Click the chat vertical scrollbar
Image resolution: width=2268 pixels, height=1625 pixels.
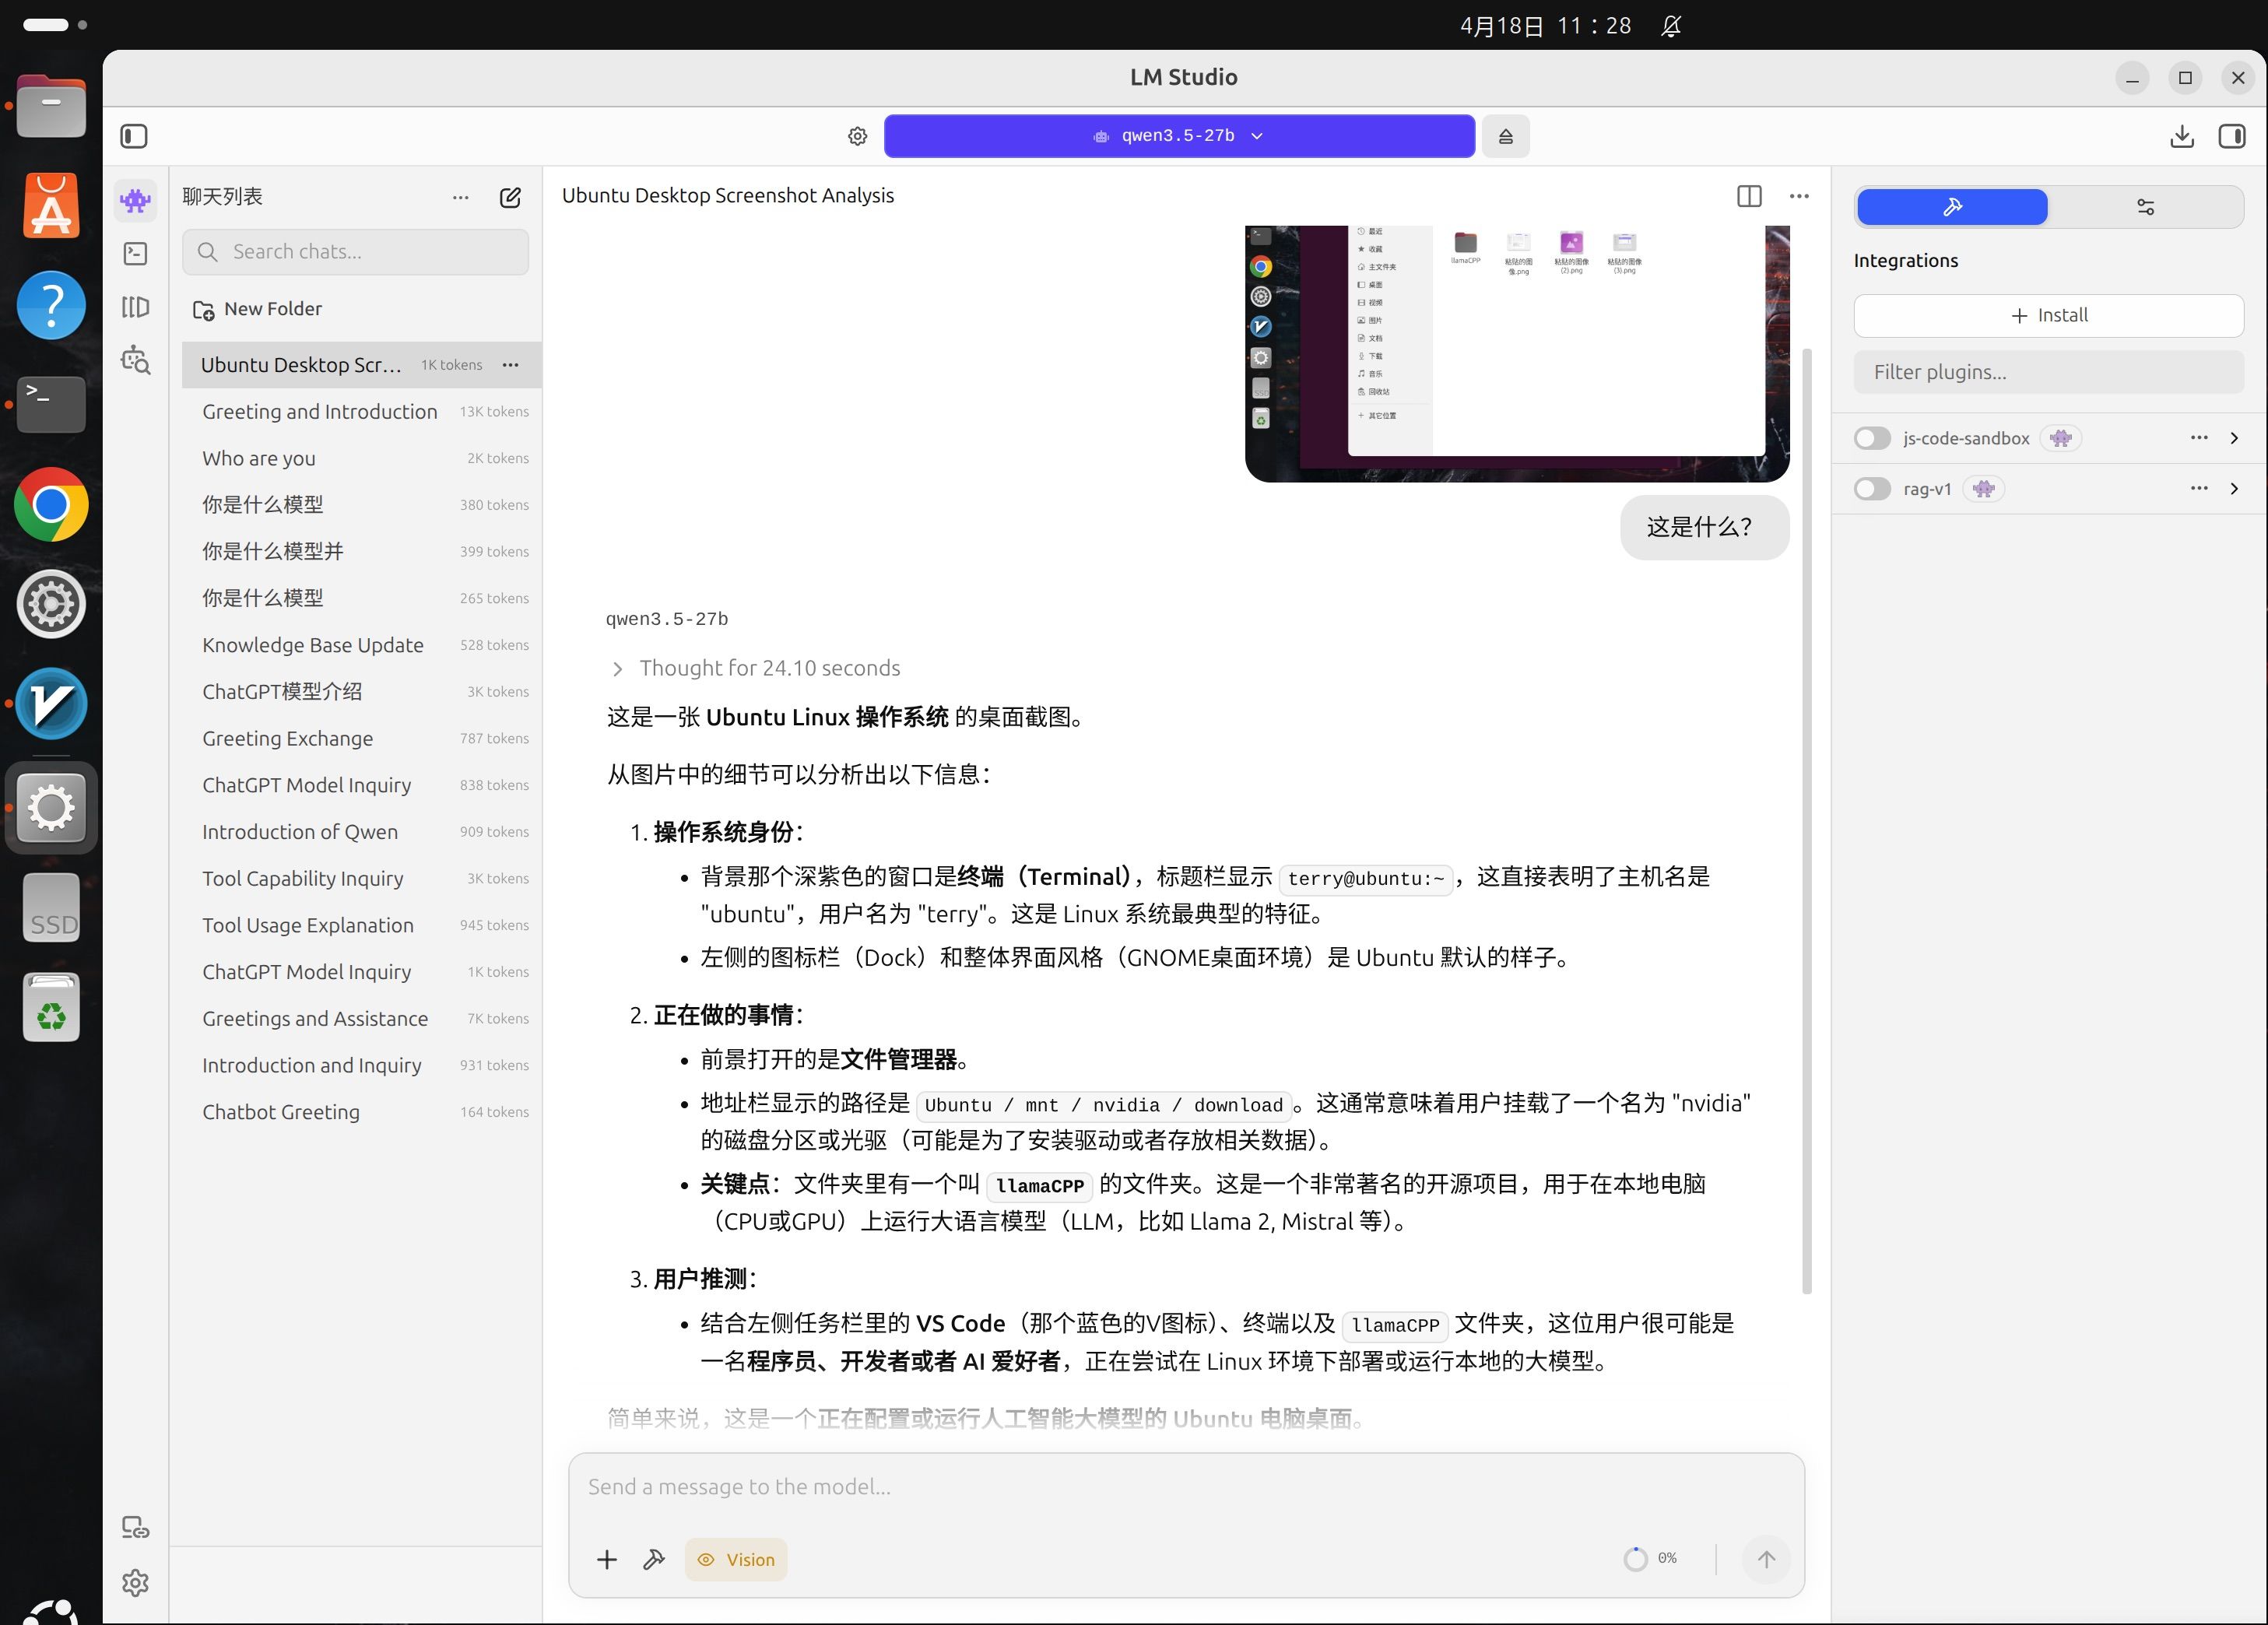[x=1806, y=820]
